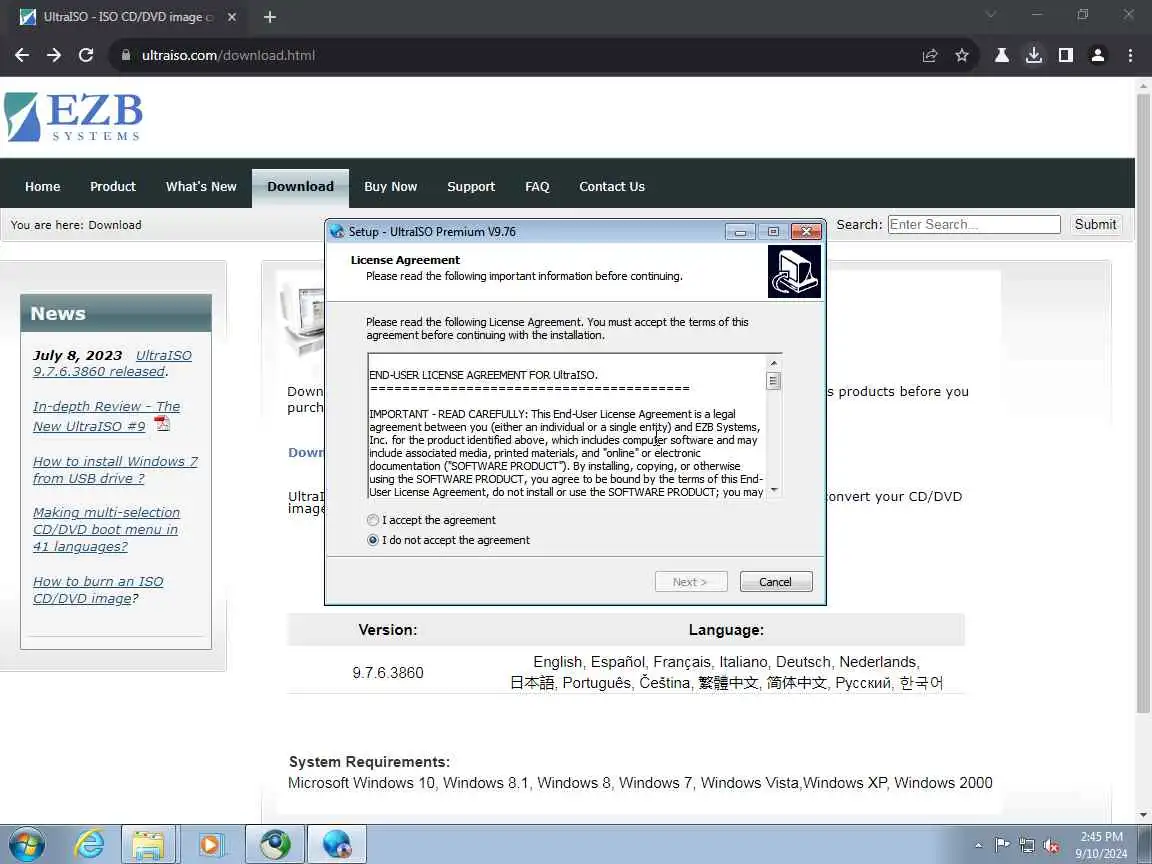Viewport: 1152px width, 864px height.
Task: Click the License Agreement heading
Action: tap(406, 260)
